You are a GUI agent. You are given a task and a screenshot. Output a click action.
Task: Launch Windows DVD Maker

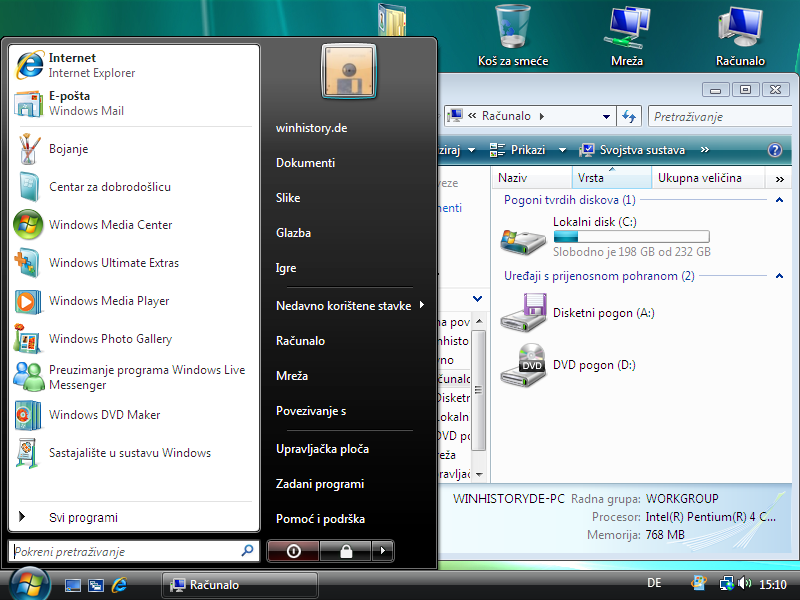(134, 415)
